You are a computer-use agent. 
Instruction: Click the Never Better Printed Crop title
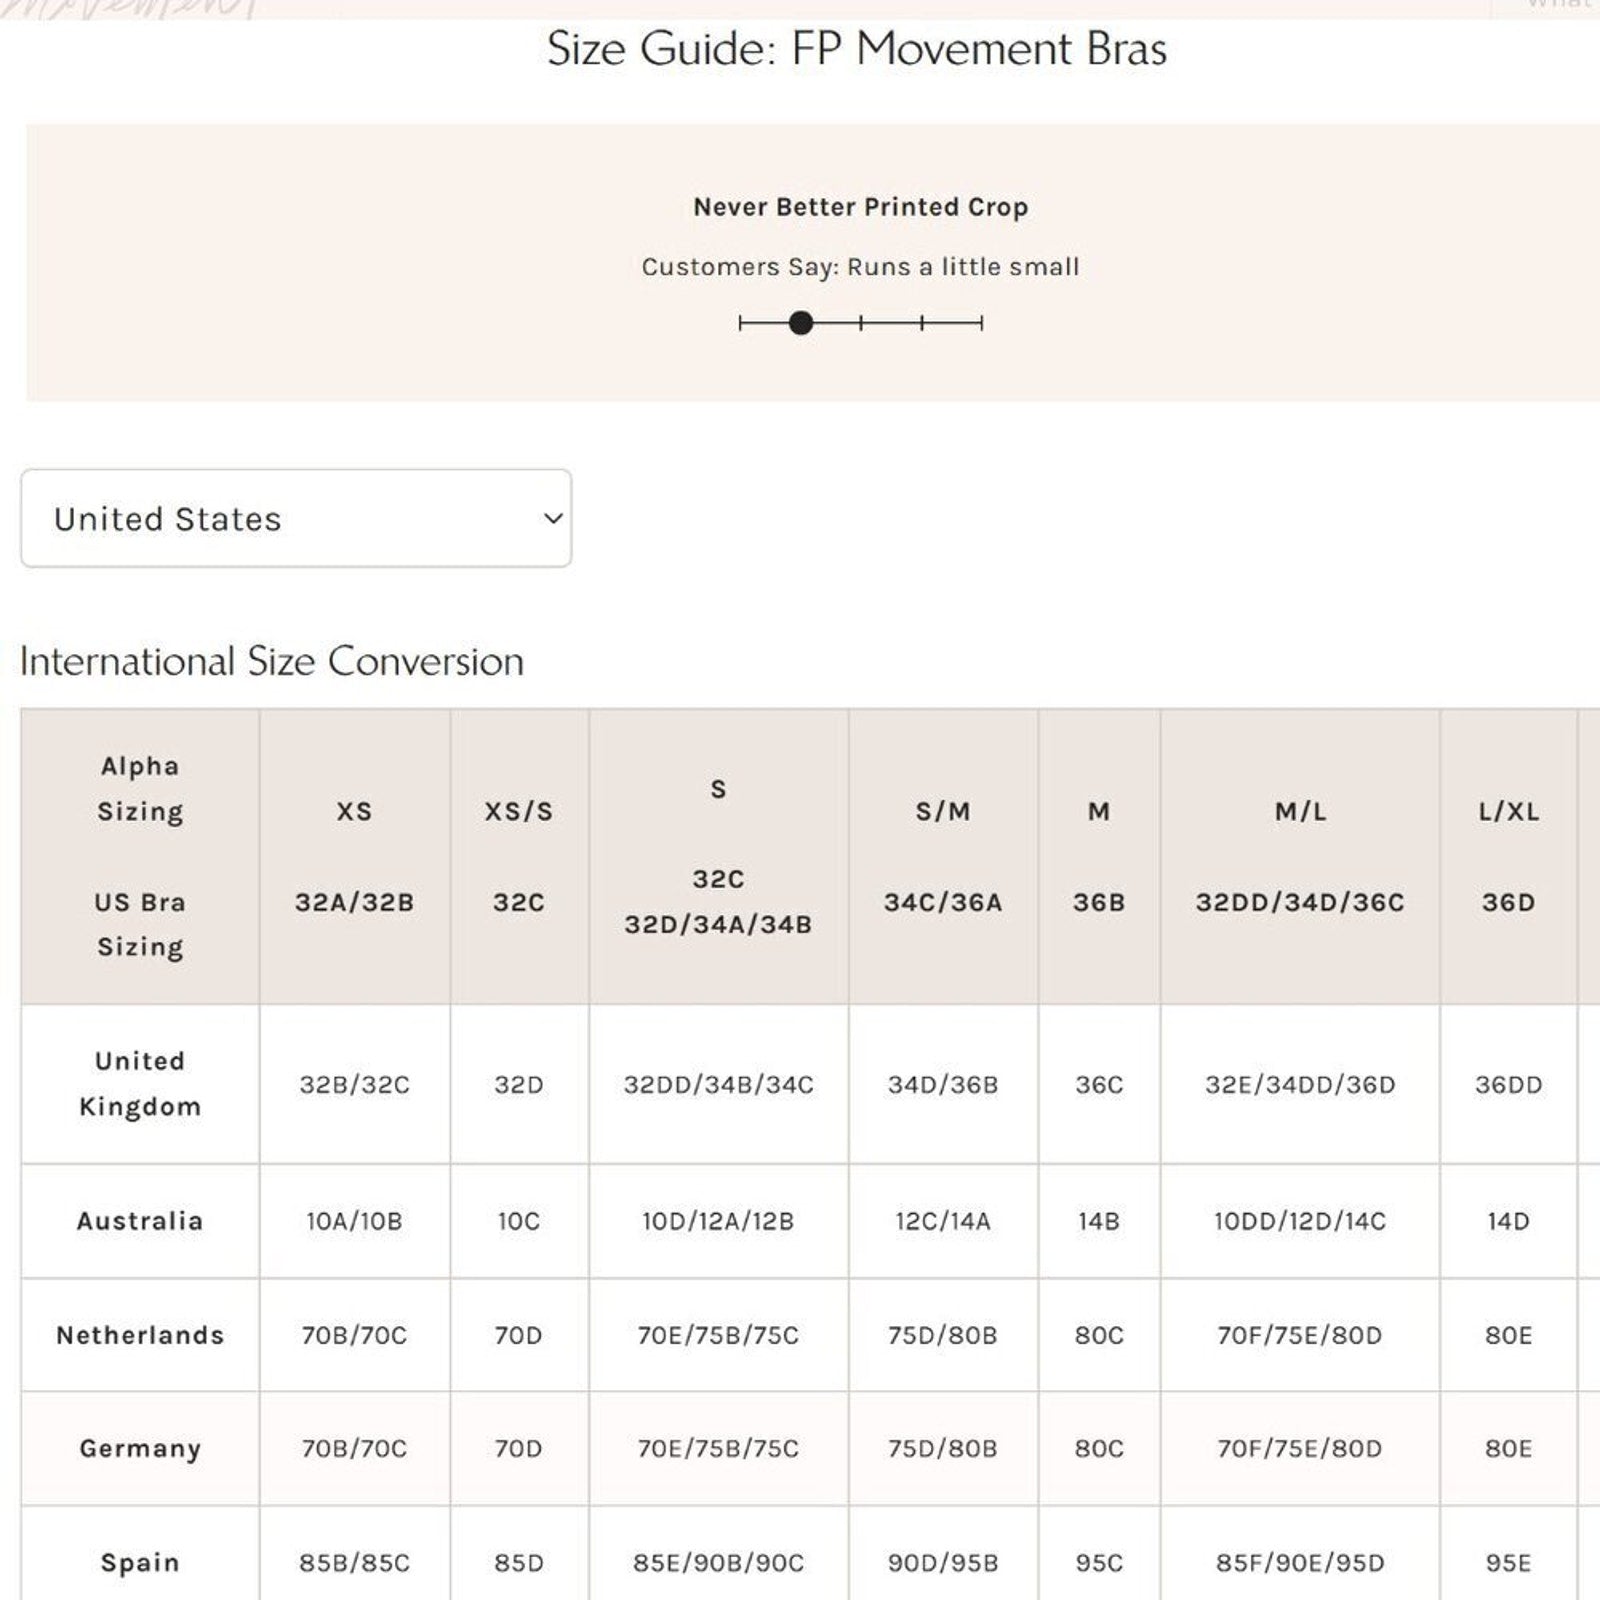(x=860, y=207)
